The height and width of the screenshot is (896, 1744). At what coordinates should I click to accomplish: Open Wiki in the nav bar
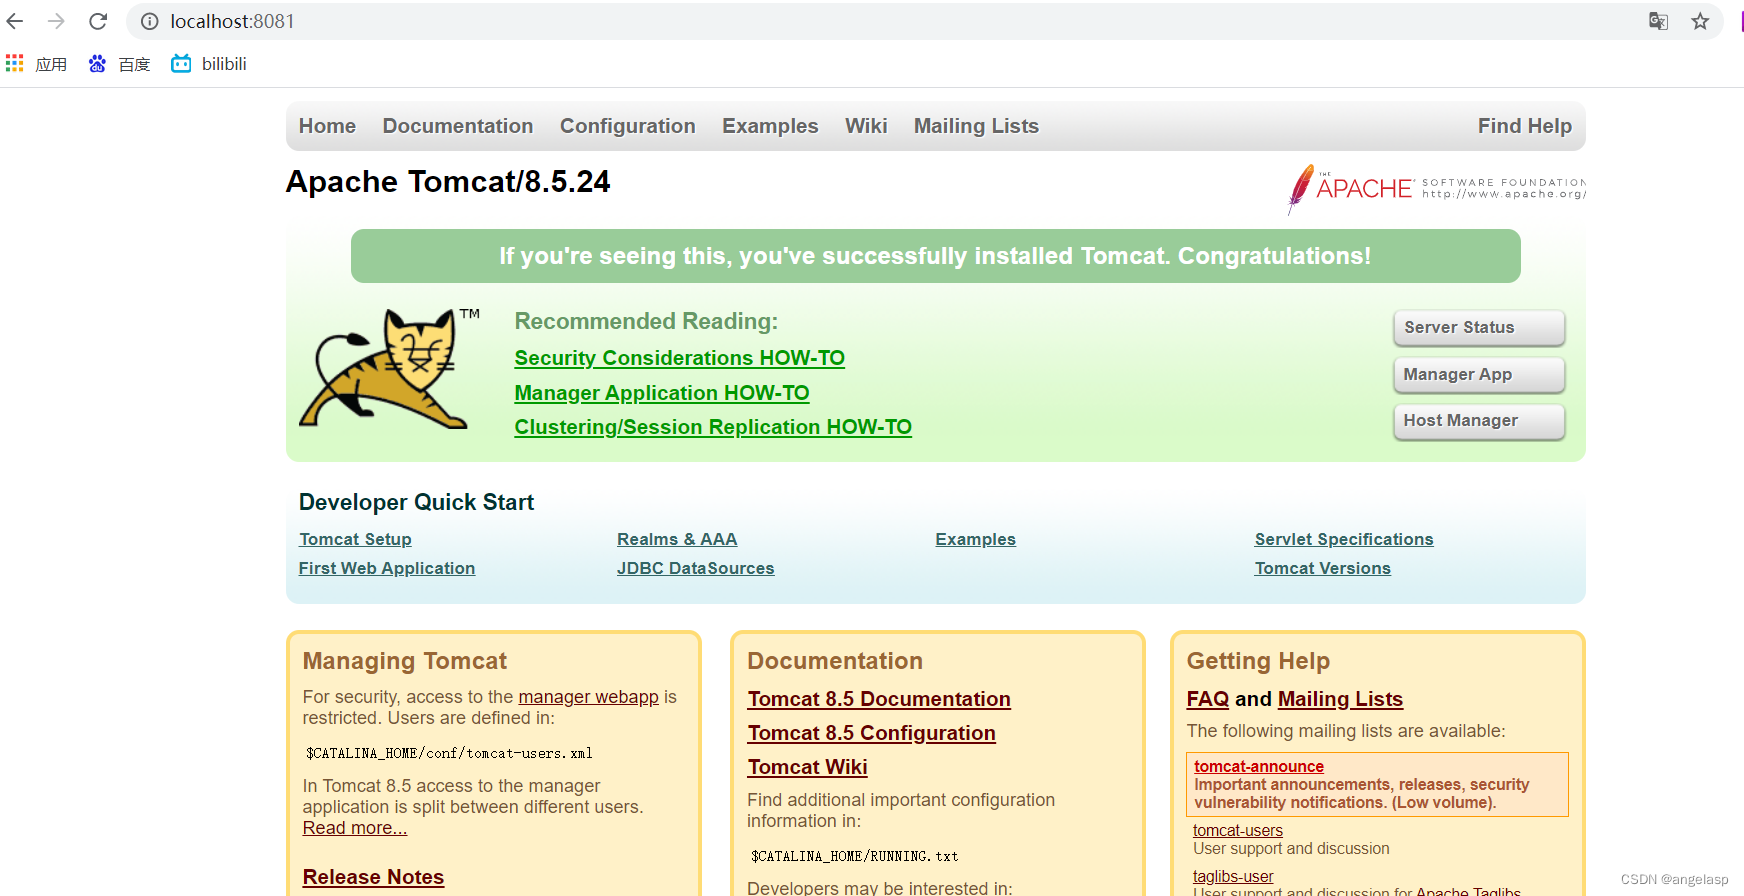866,126
